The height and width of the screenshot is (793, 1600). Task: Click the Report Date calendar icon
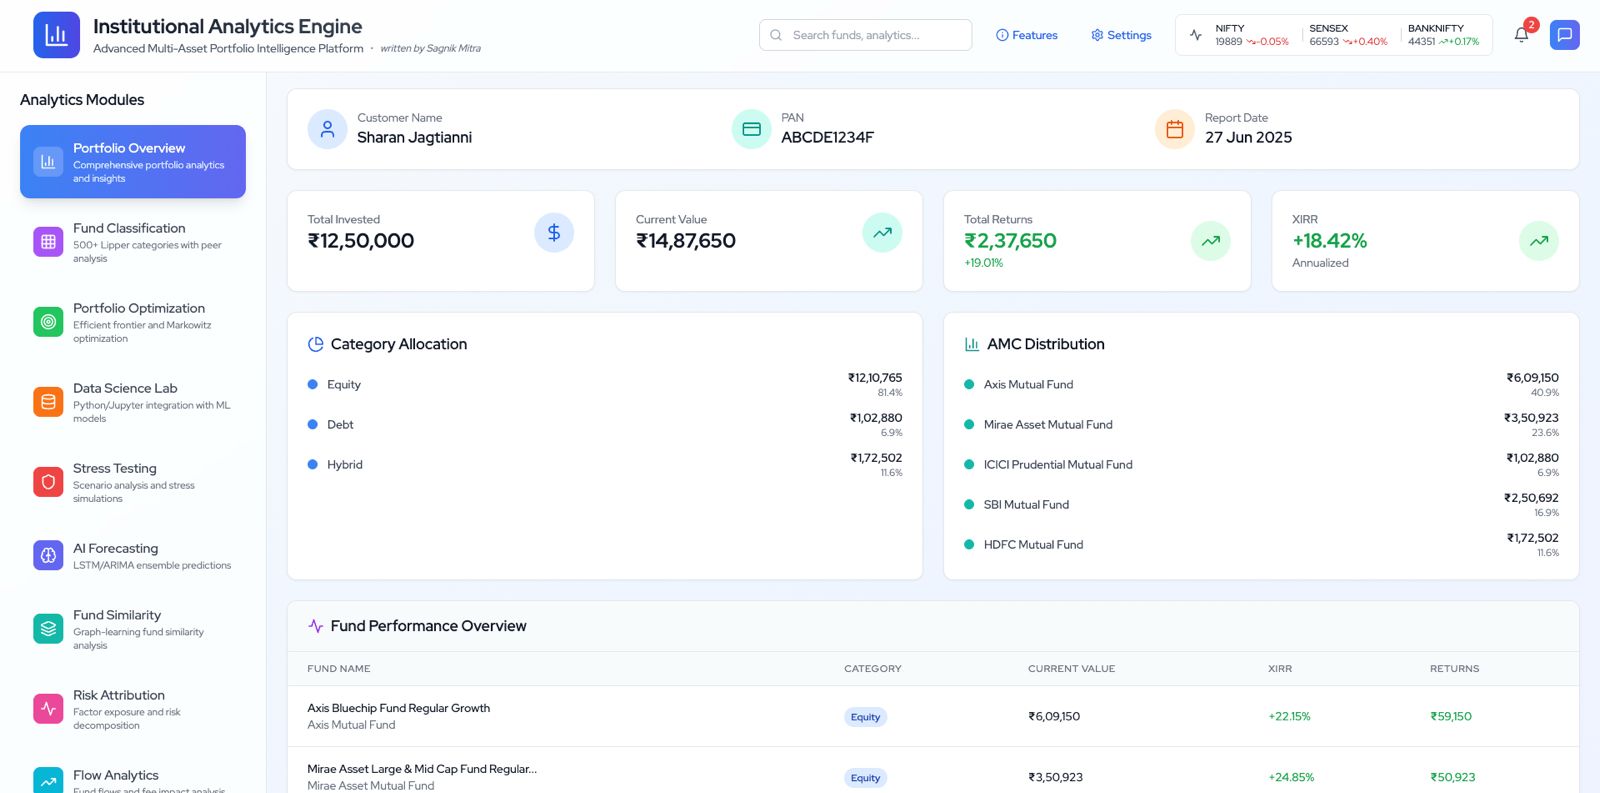coord(1175,129)
